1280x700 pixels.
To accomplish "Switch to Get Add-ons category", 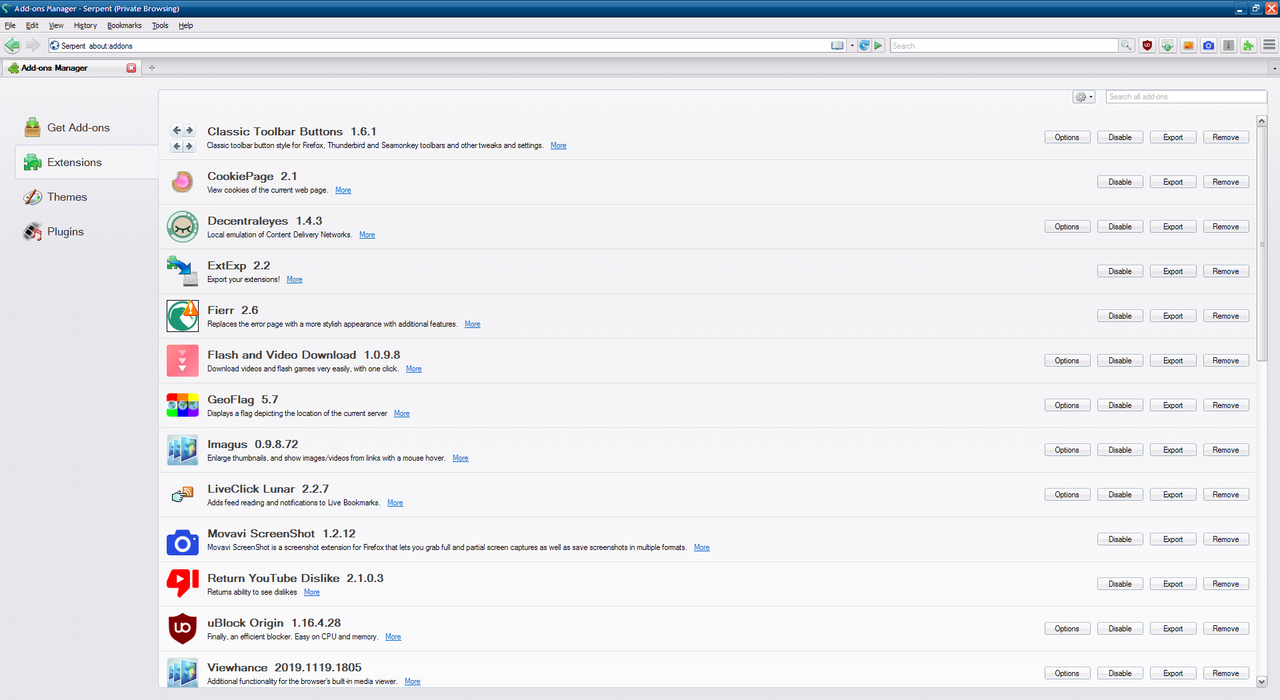I will [86, 128].
